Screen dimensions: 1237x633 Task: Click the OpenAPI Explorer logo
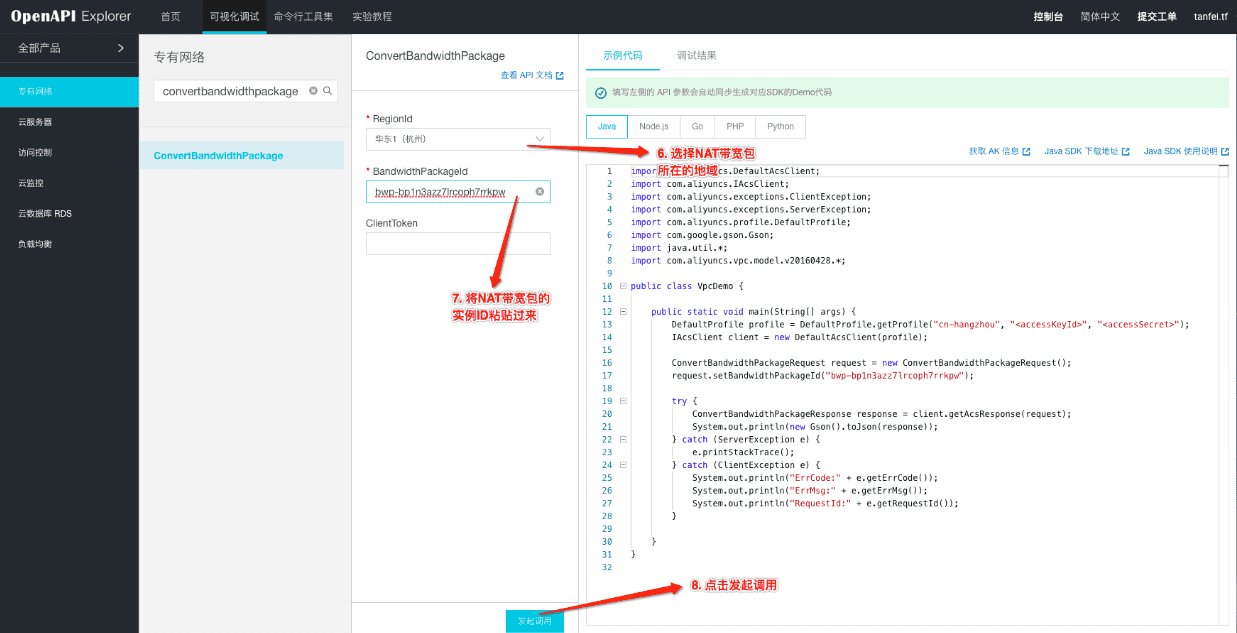click(x=71, y=17)
